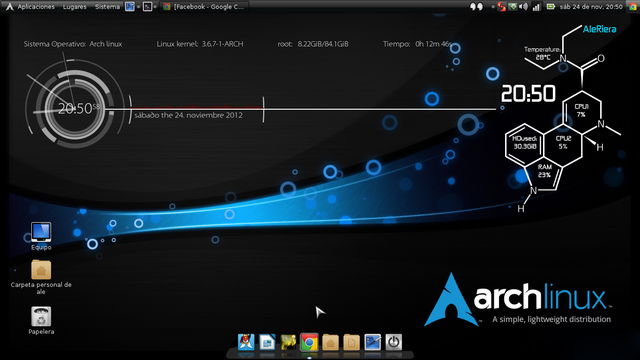Viewport: 640px width, 360px height.
Task: Click the 'sábado the 24. noviembre 2012' date
Action: [188, 115]
